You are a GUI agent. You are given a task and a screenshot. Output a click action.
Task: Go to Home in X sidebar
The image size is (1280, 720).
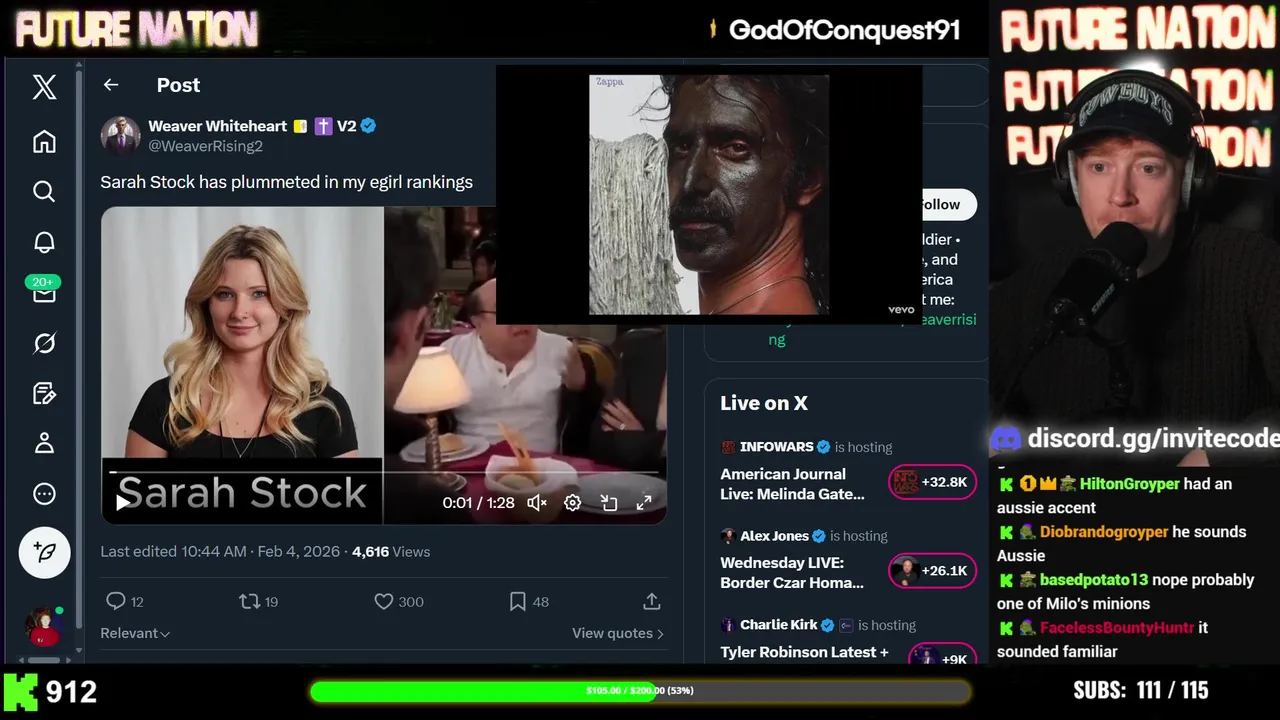44,141
